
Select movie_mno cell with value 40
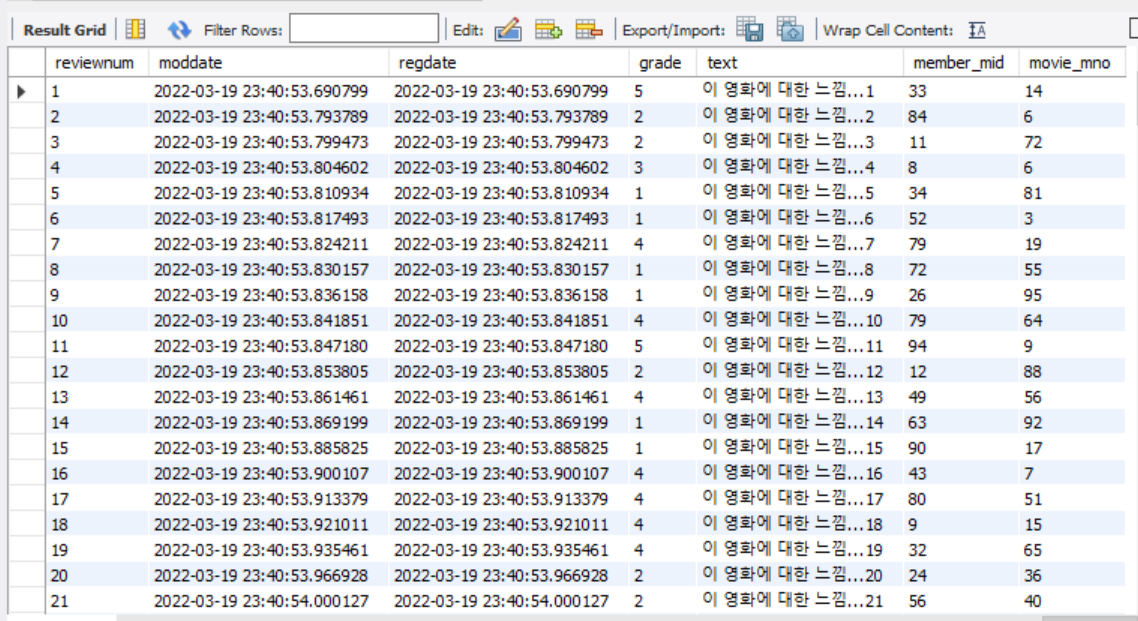point(1072,601)
